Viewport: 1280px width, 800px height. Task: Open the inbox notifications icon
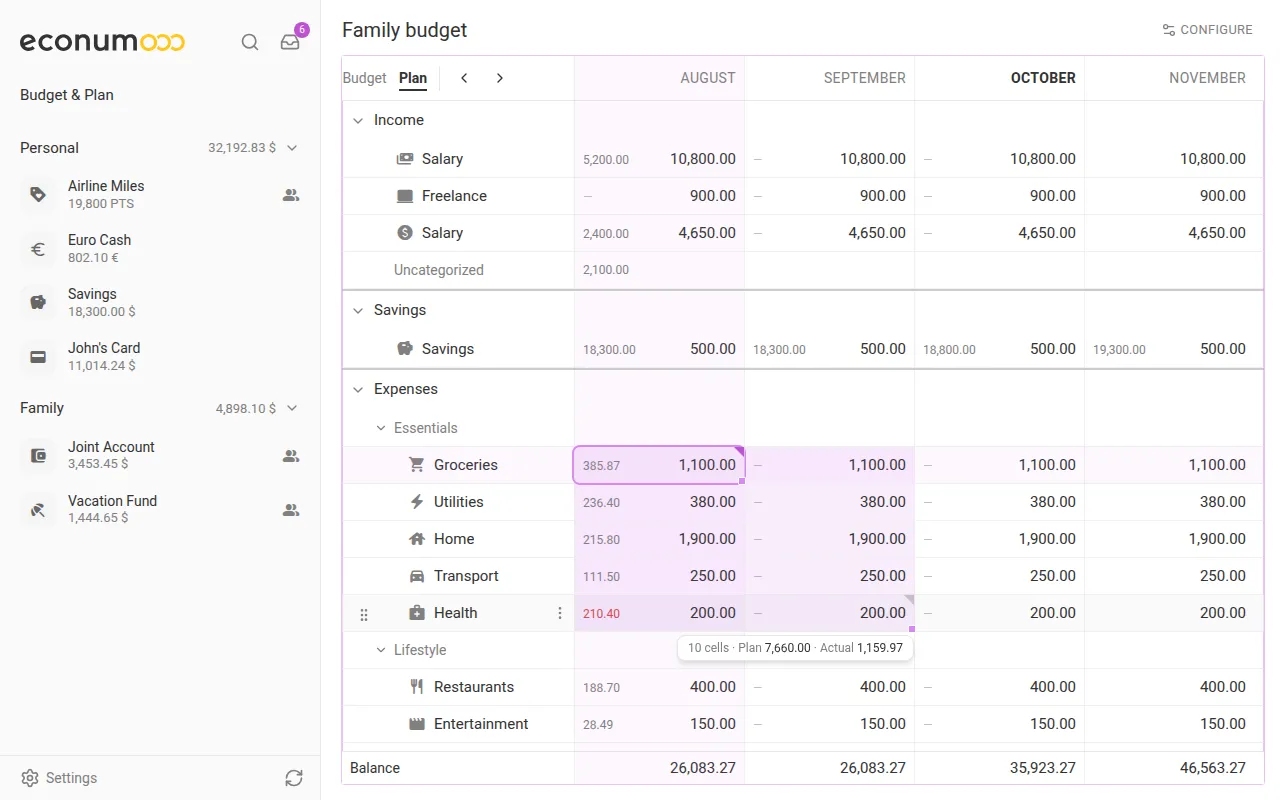pyautogui.click(x=290, y=42)
